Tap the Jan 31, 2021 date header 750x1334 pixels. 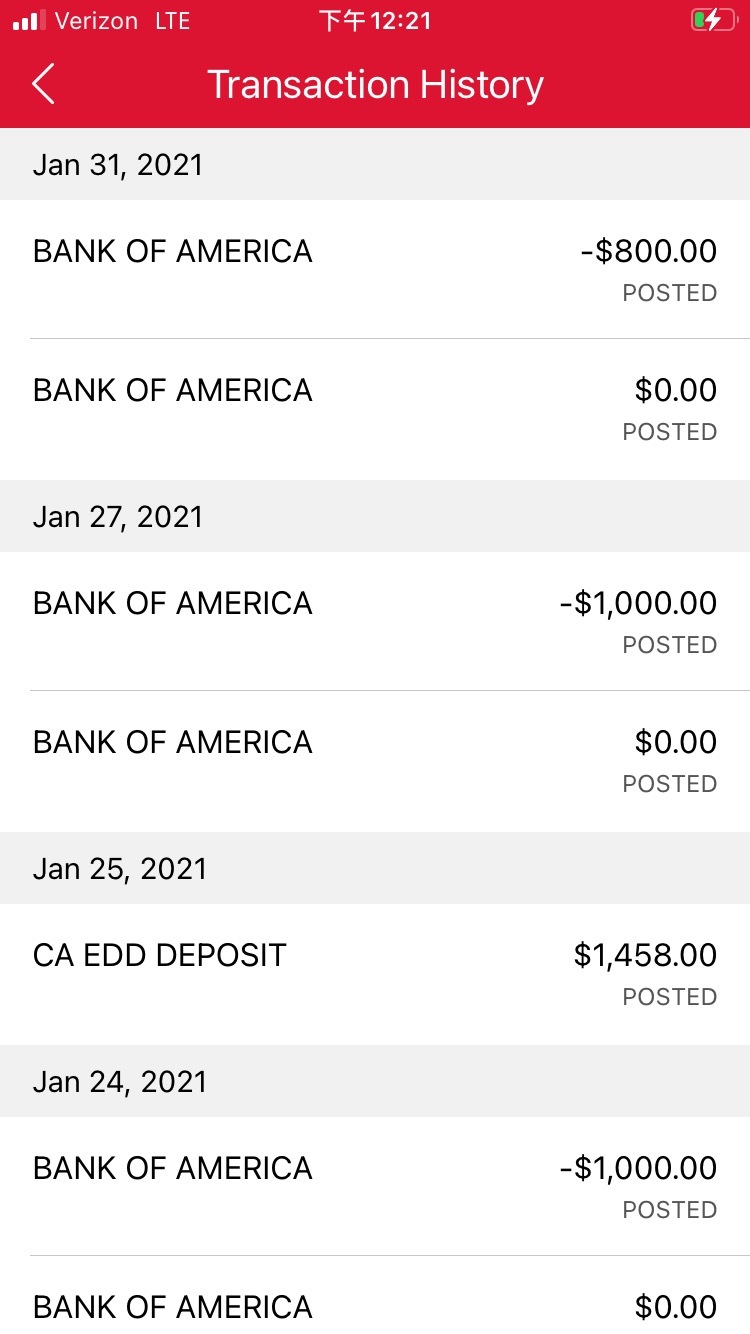118,164
